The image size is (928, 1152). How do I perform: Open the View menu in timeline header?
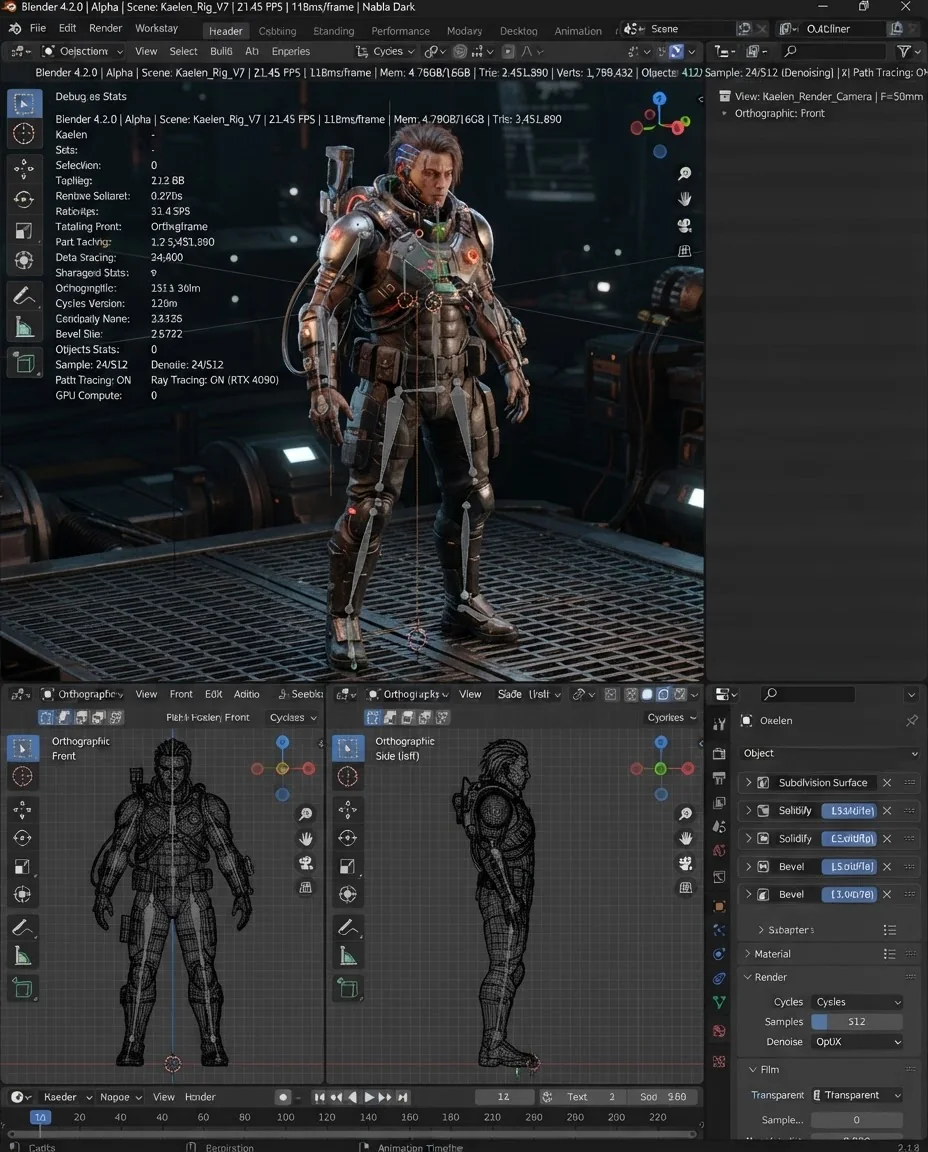[163, 1097]
